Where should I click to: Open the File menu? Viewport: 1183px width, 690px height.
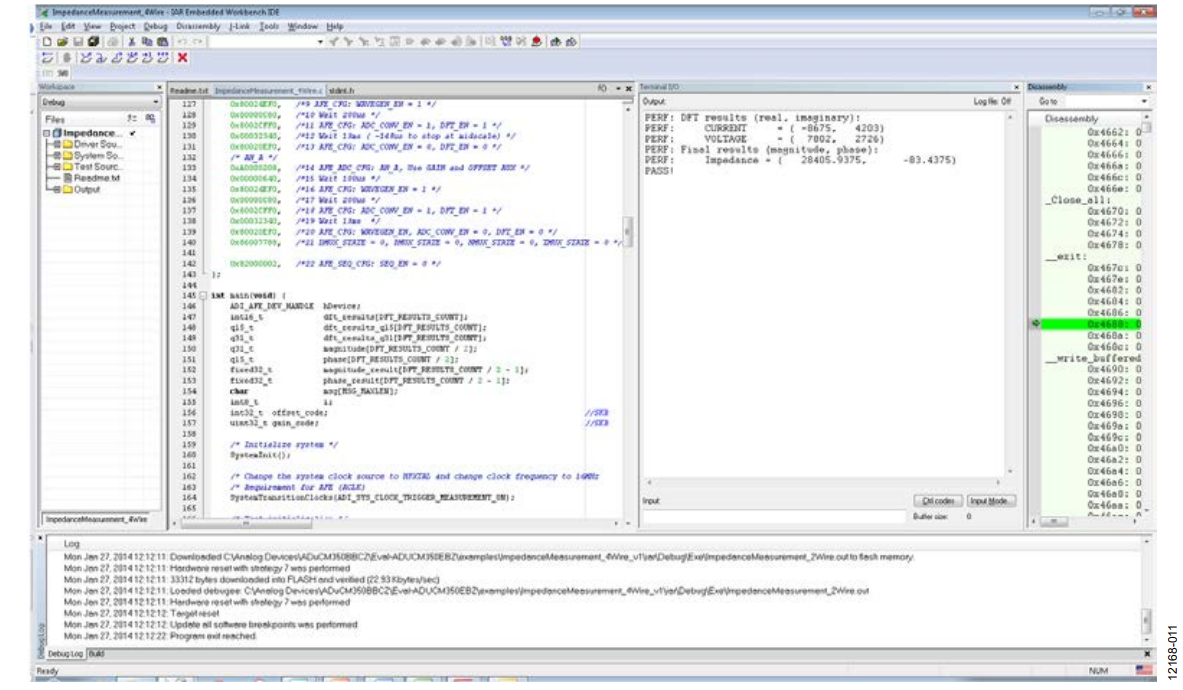(46, 26)
